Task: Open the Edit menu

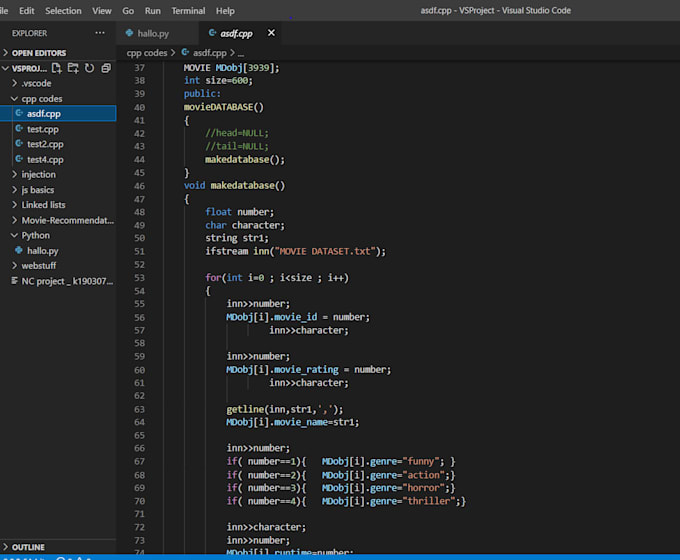Action: 26,11
